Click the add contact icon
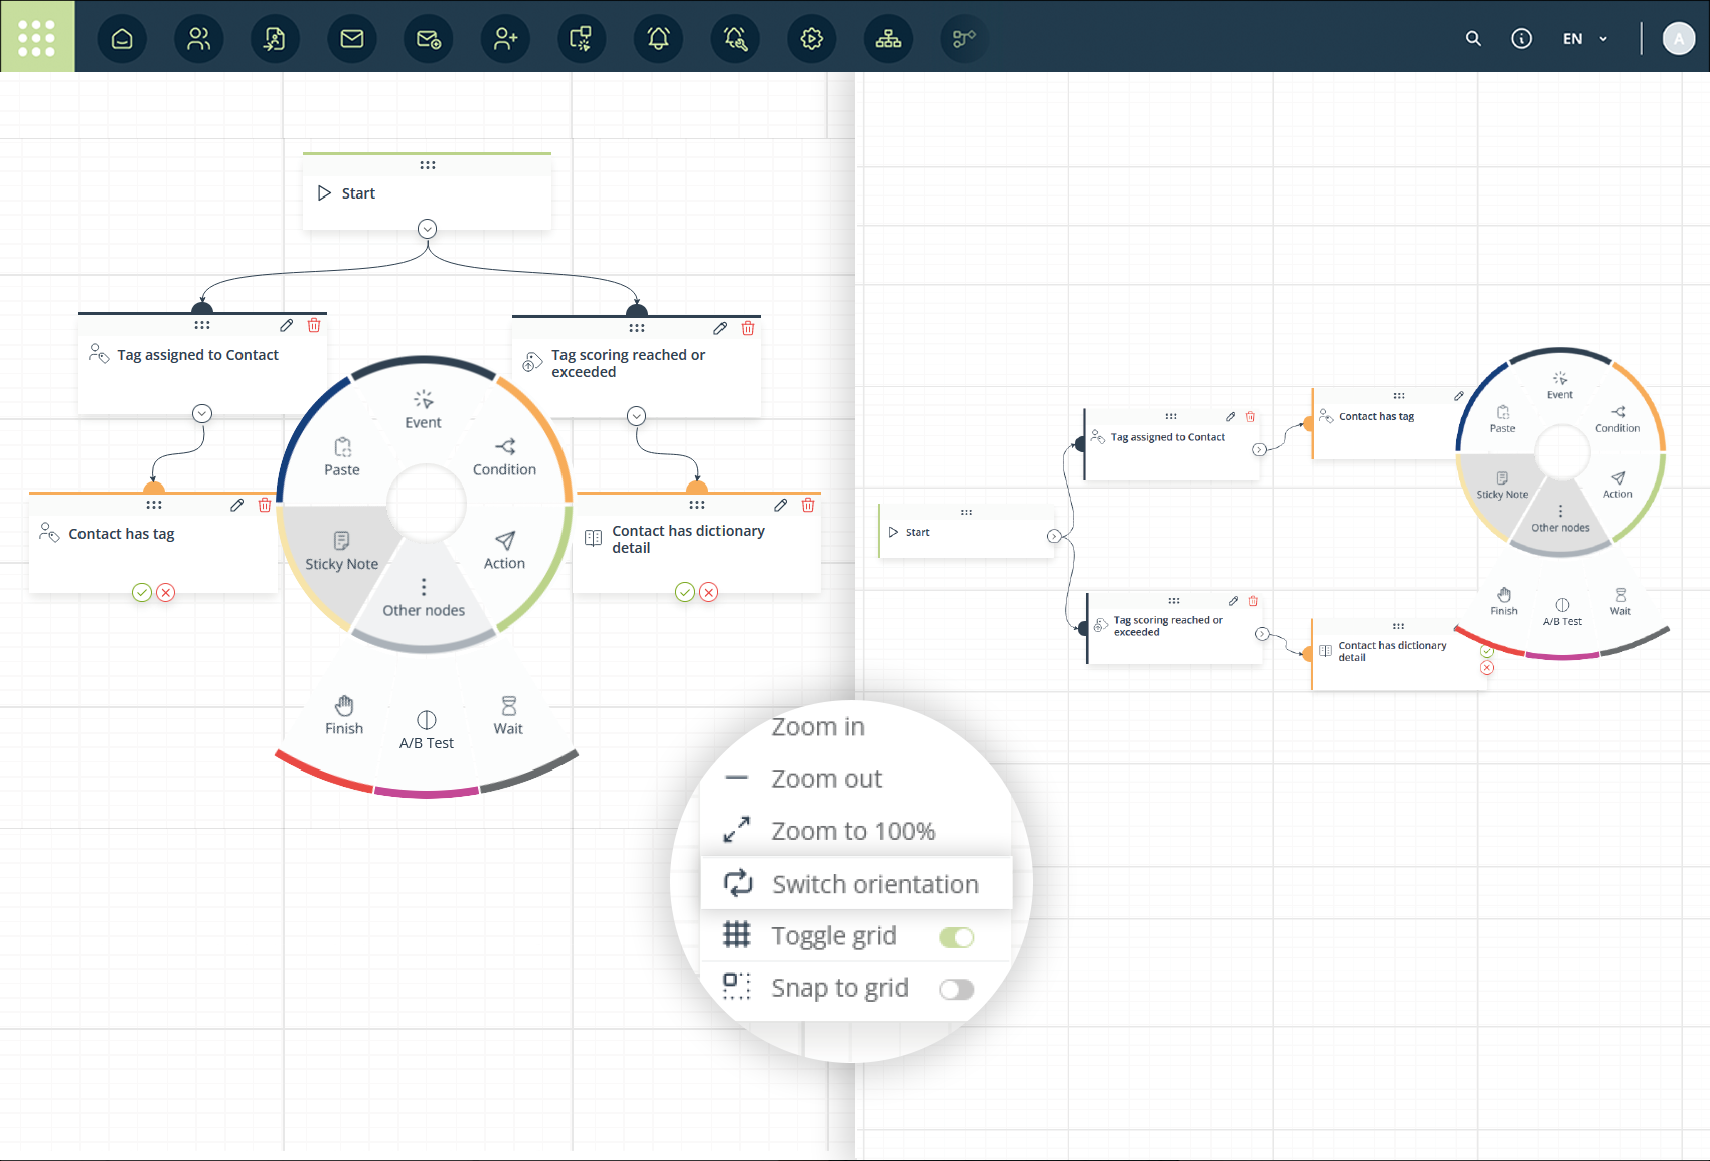Viewport: 1710px width, 1161px height. pos(505,39)
